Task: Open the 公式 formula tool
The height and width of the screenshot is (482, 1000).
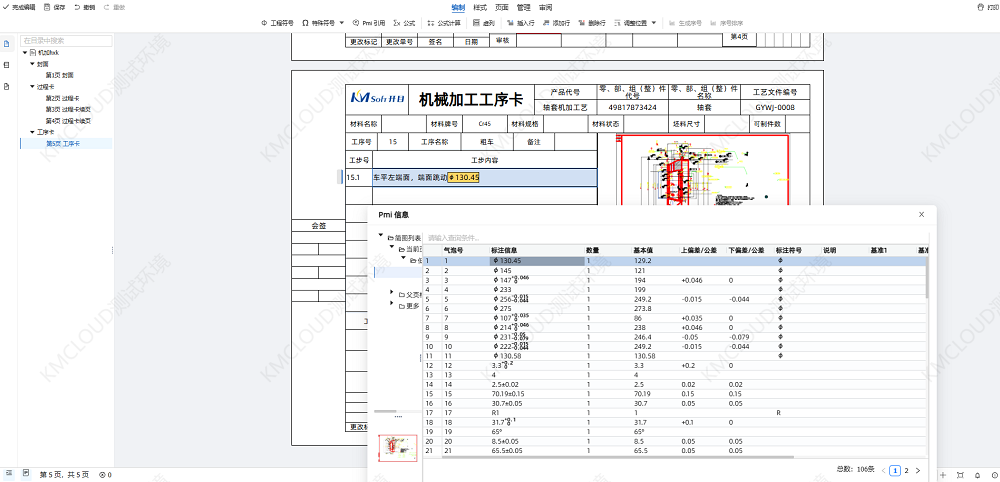Action: [x=404, y=23]
